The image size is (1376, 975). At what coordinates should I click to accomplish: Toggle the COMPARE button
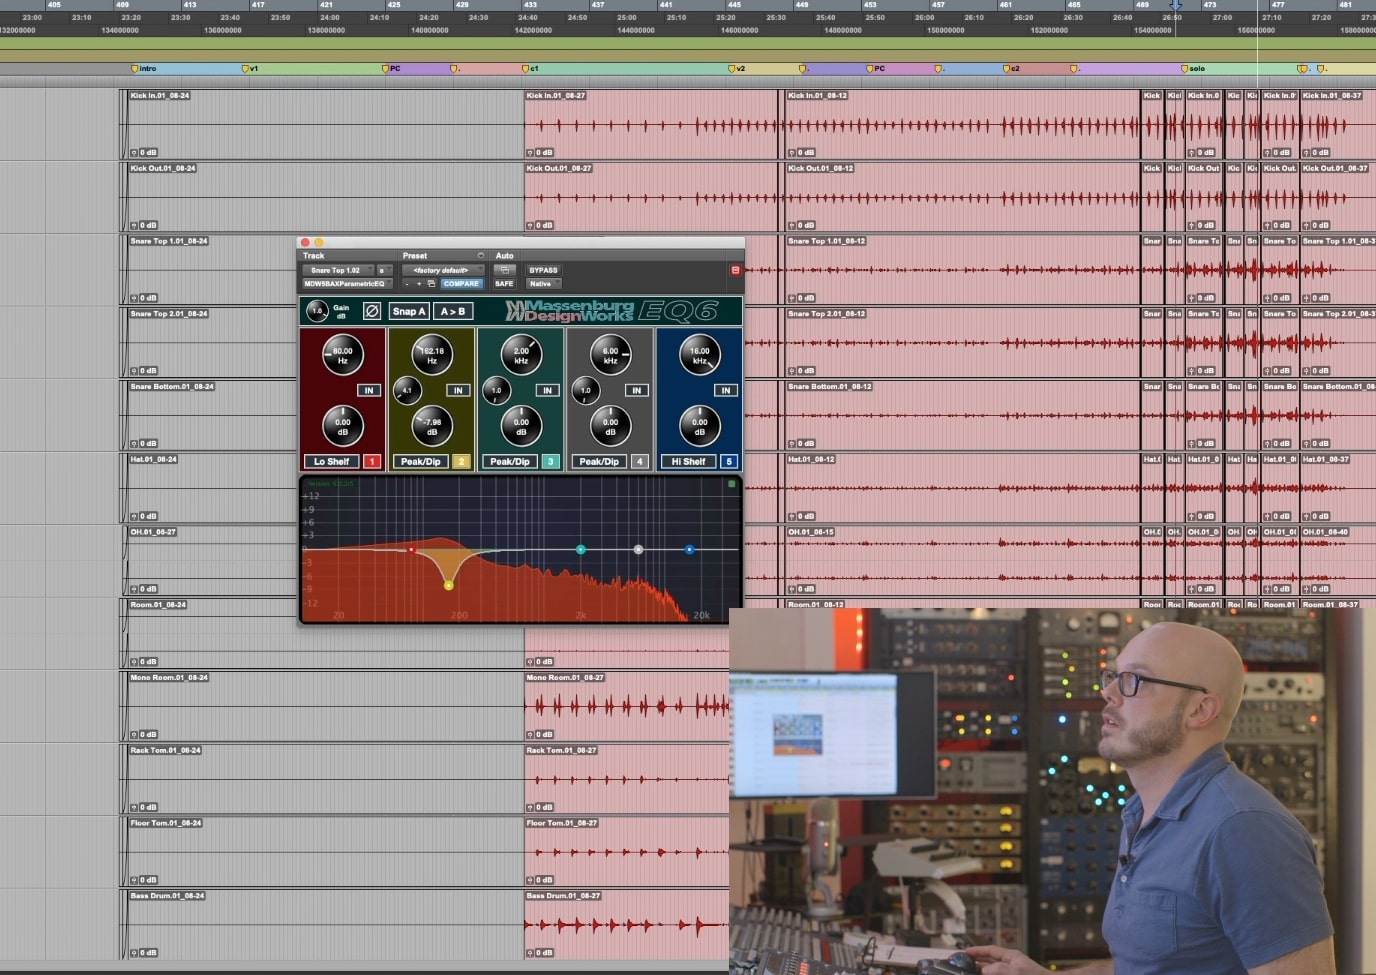coord(461,284)
